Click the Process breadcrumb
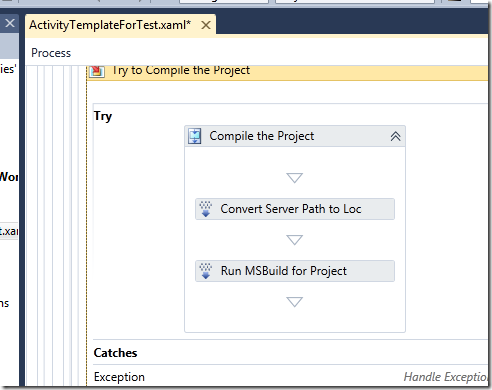This screenshot has width=492, height=390. [51, 53]
